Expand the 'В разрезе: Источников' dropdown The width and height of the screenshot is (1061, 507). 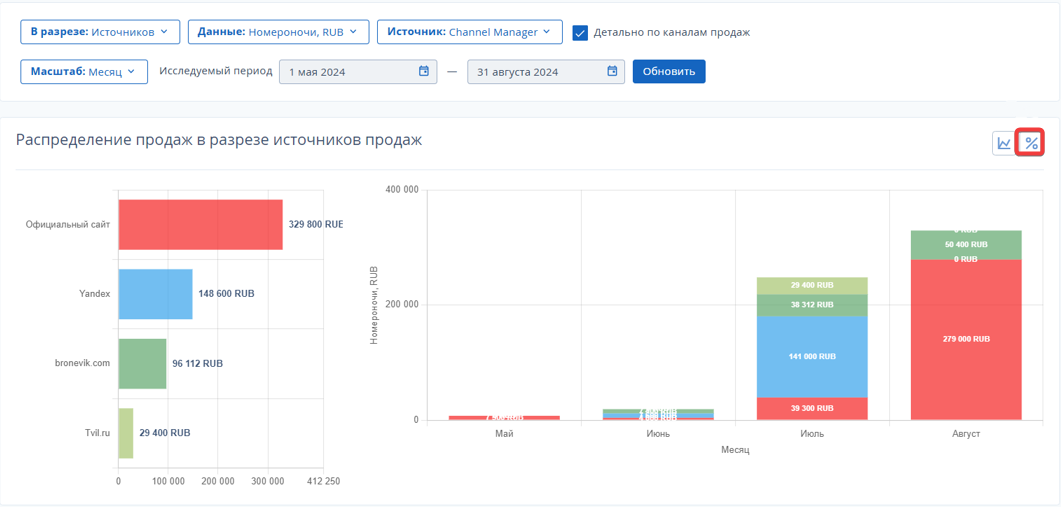pos(99,32)
